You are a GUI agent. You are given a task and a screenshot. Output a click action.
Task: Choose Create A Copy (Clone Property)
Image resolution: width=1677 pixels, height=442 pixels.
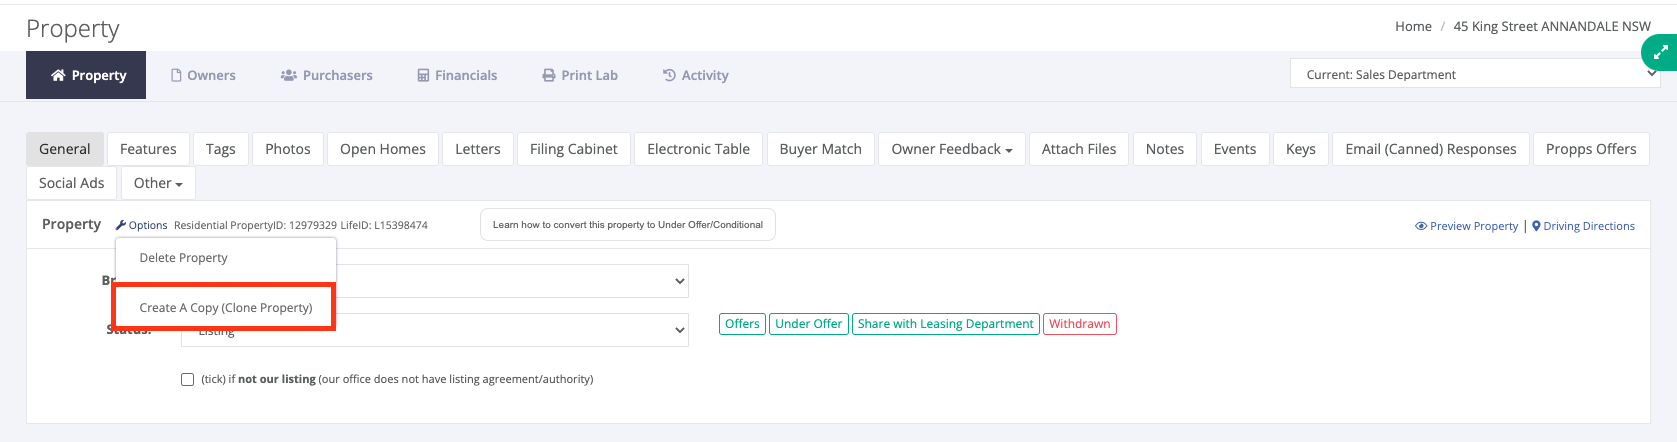pyautogui.click(x=226, y=308)
